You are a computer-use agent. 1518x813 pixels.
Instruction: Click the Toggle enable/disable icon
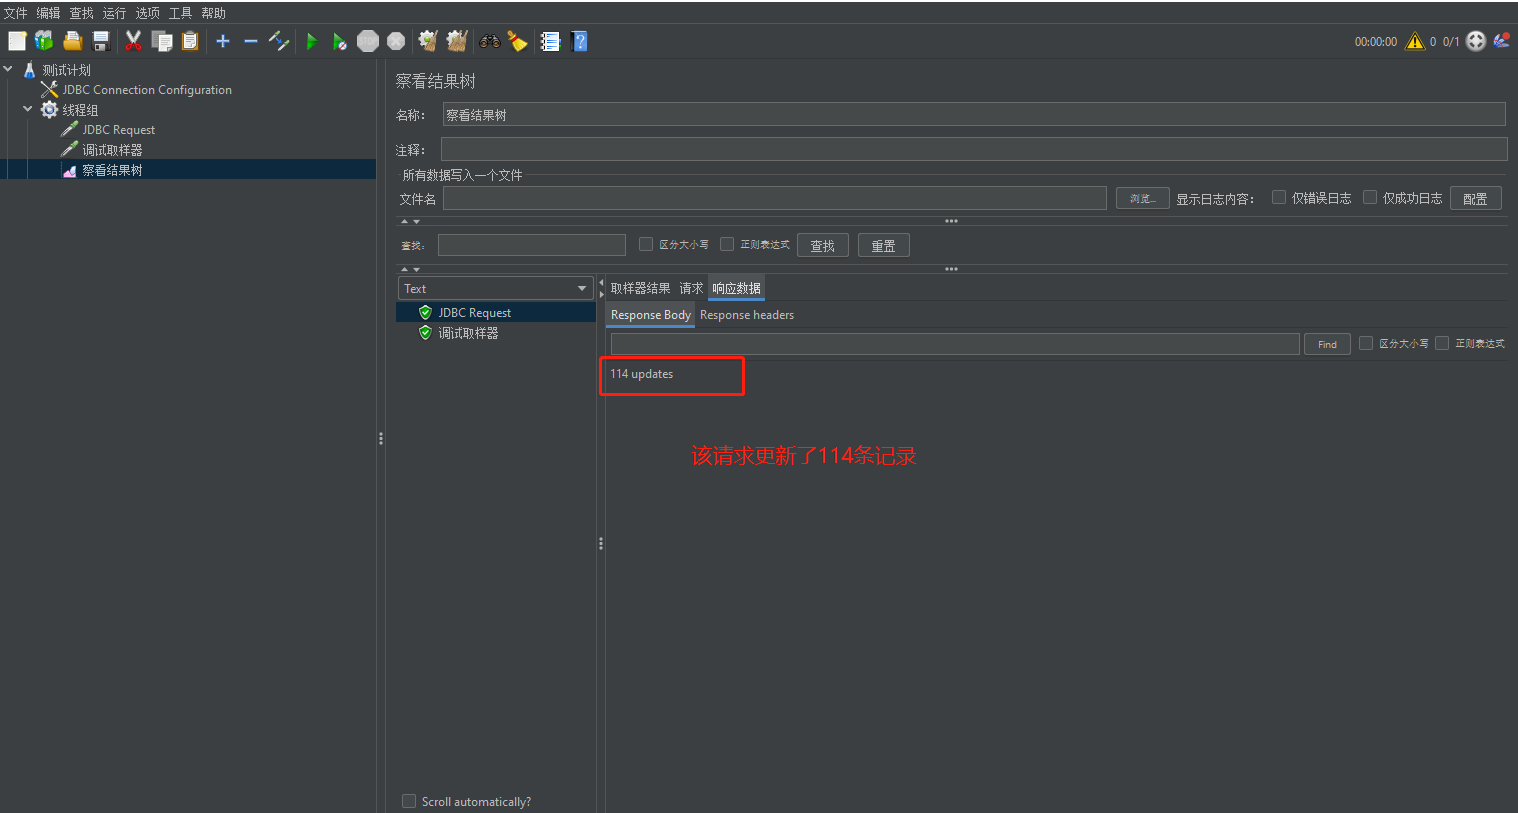click(279, 41)
